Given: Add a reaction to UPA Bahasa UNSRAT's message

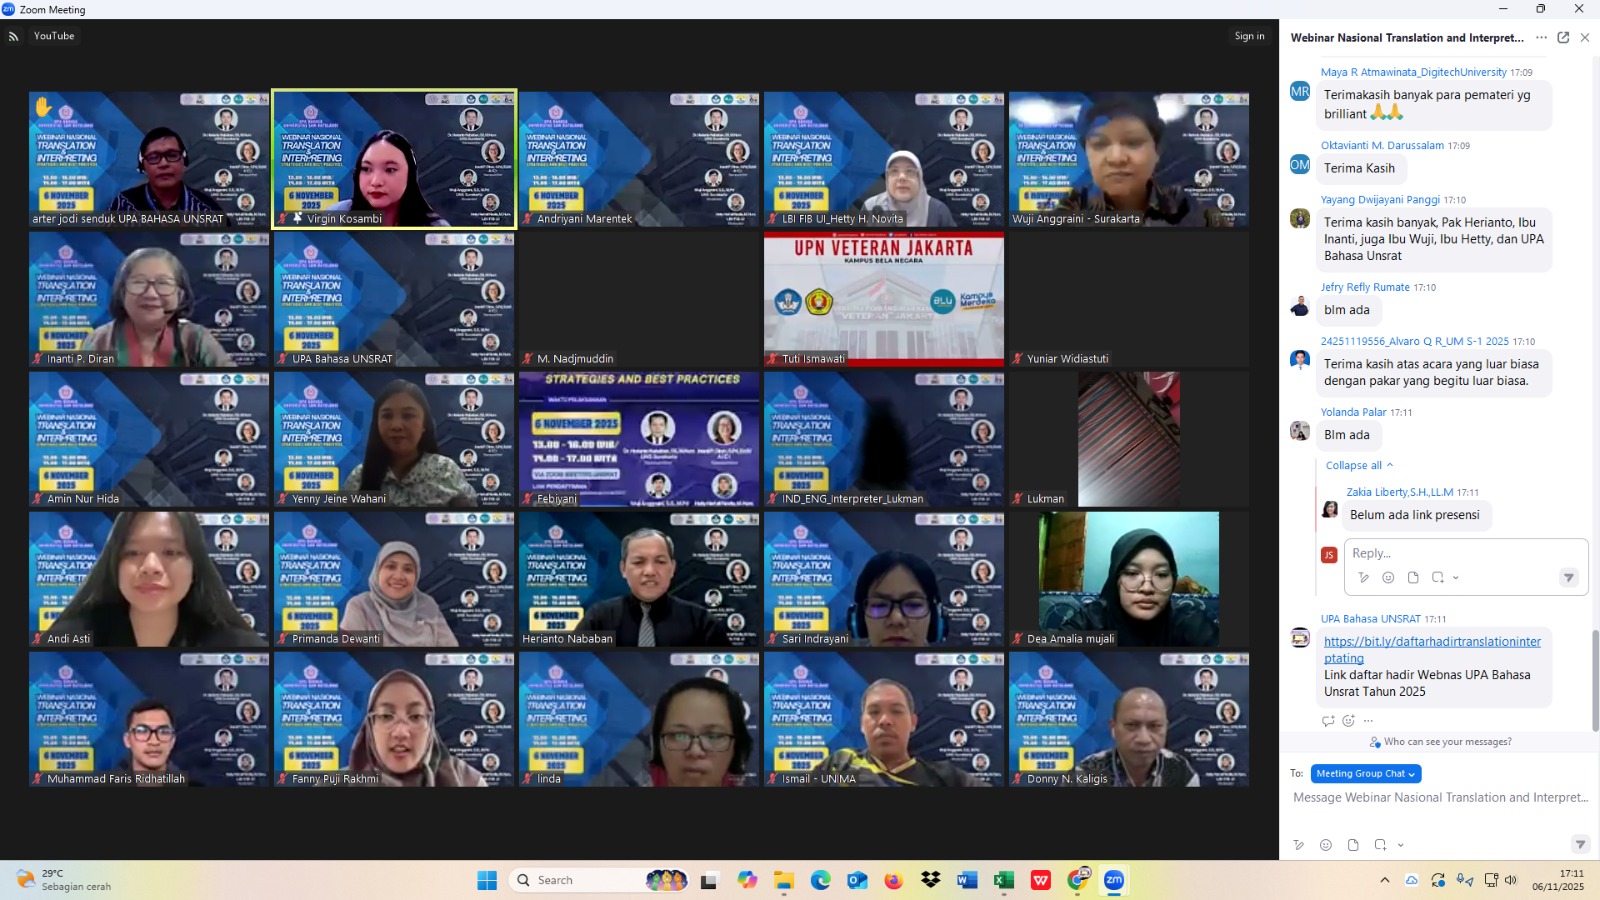Looking at the screenshot, I should (x=1348, y=721).
